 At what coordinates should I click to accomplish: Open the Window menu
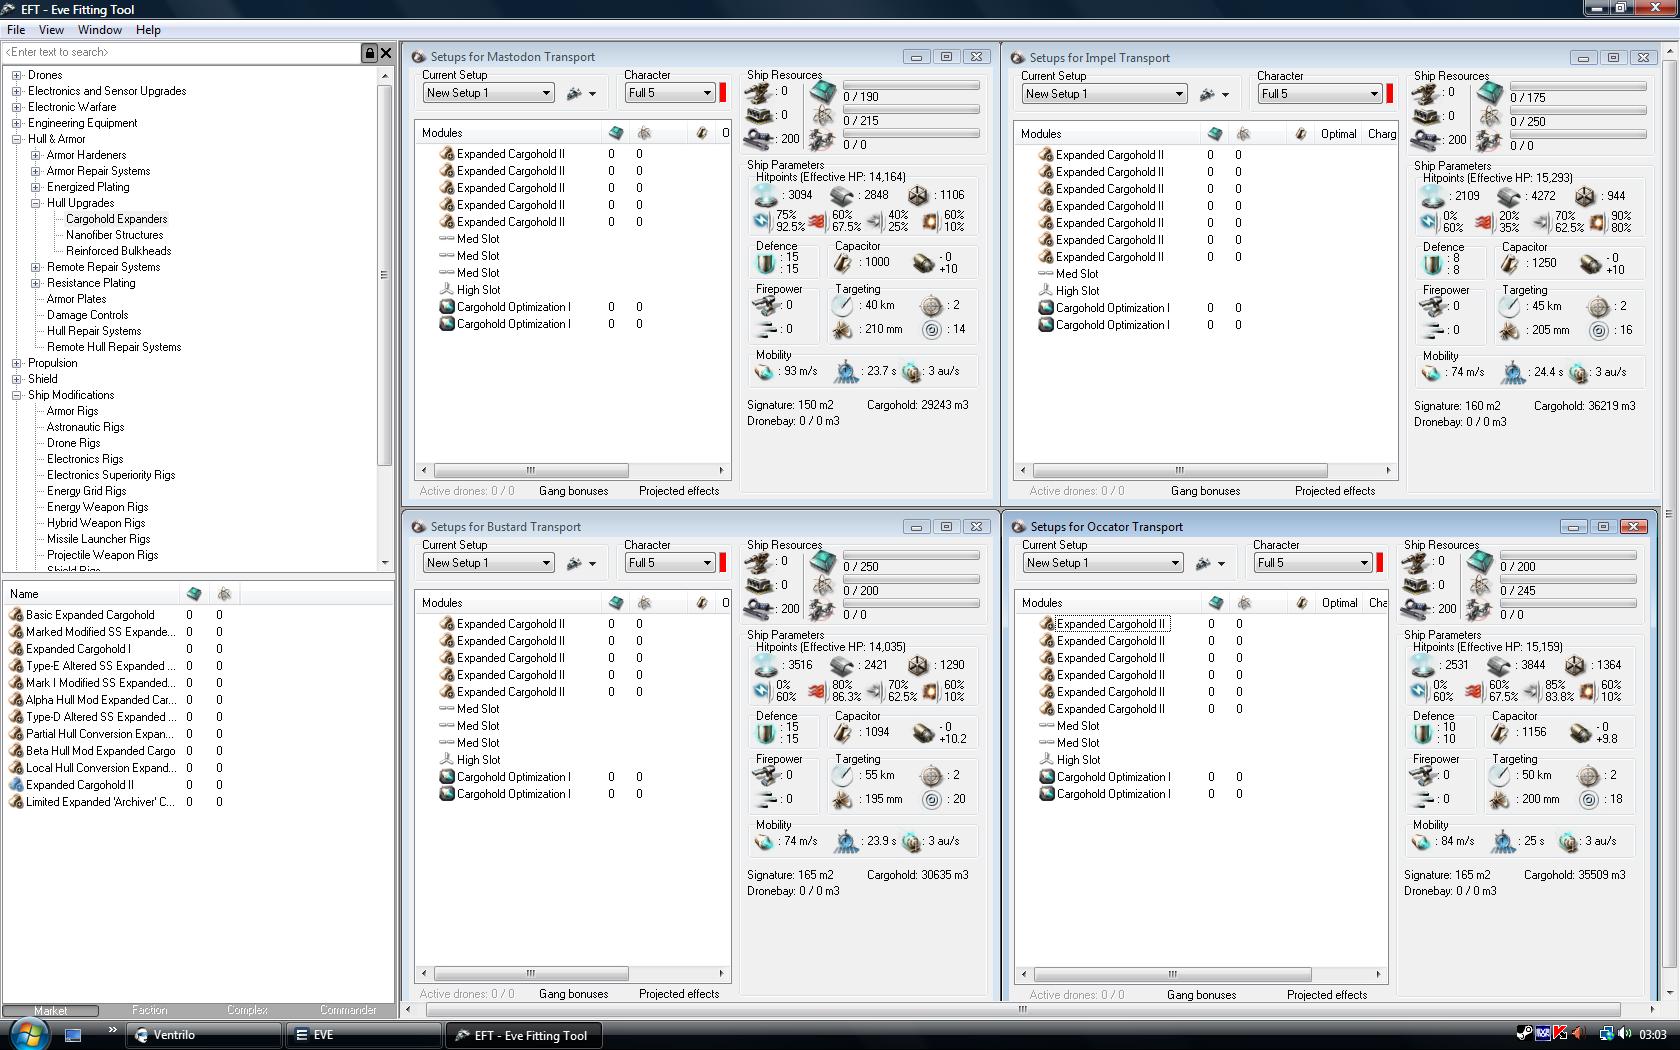click(x=100, y=30)
